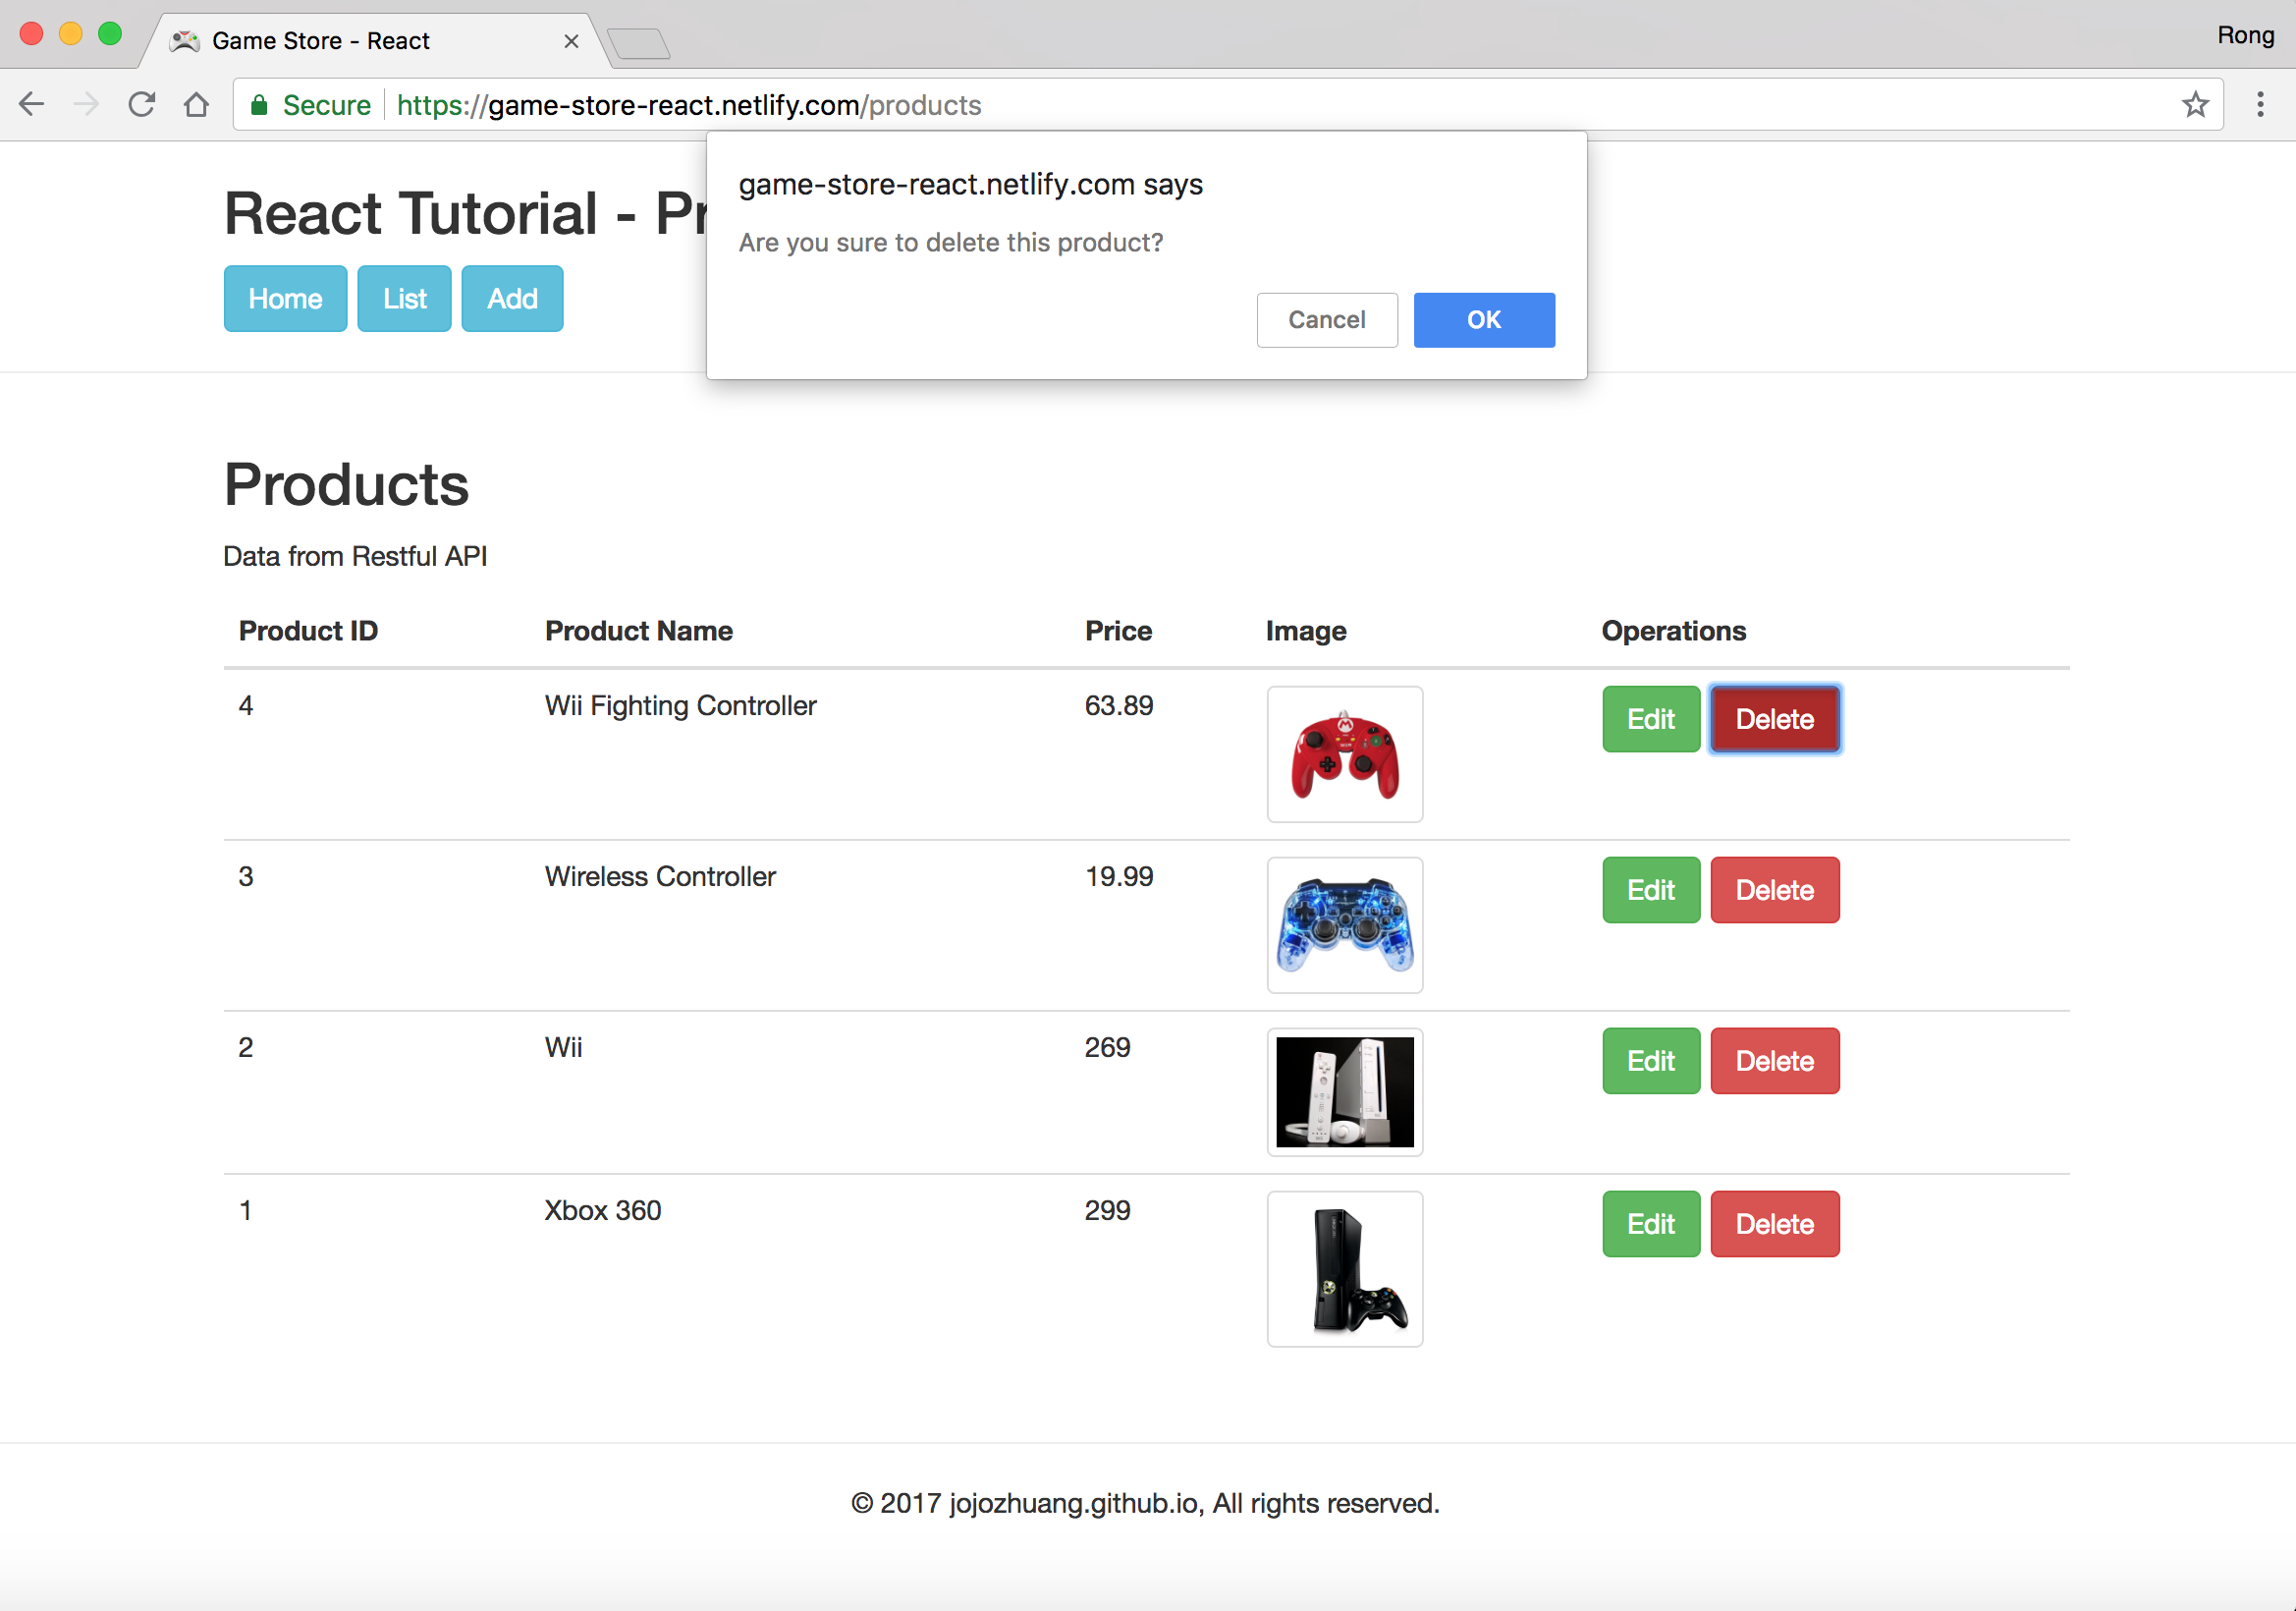The width and height of the screenshot is (2296, 1611).
Task: Click the footer copyright text
Action: [1145, 1503]
